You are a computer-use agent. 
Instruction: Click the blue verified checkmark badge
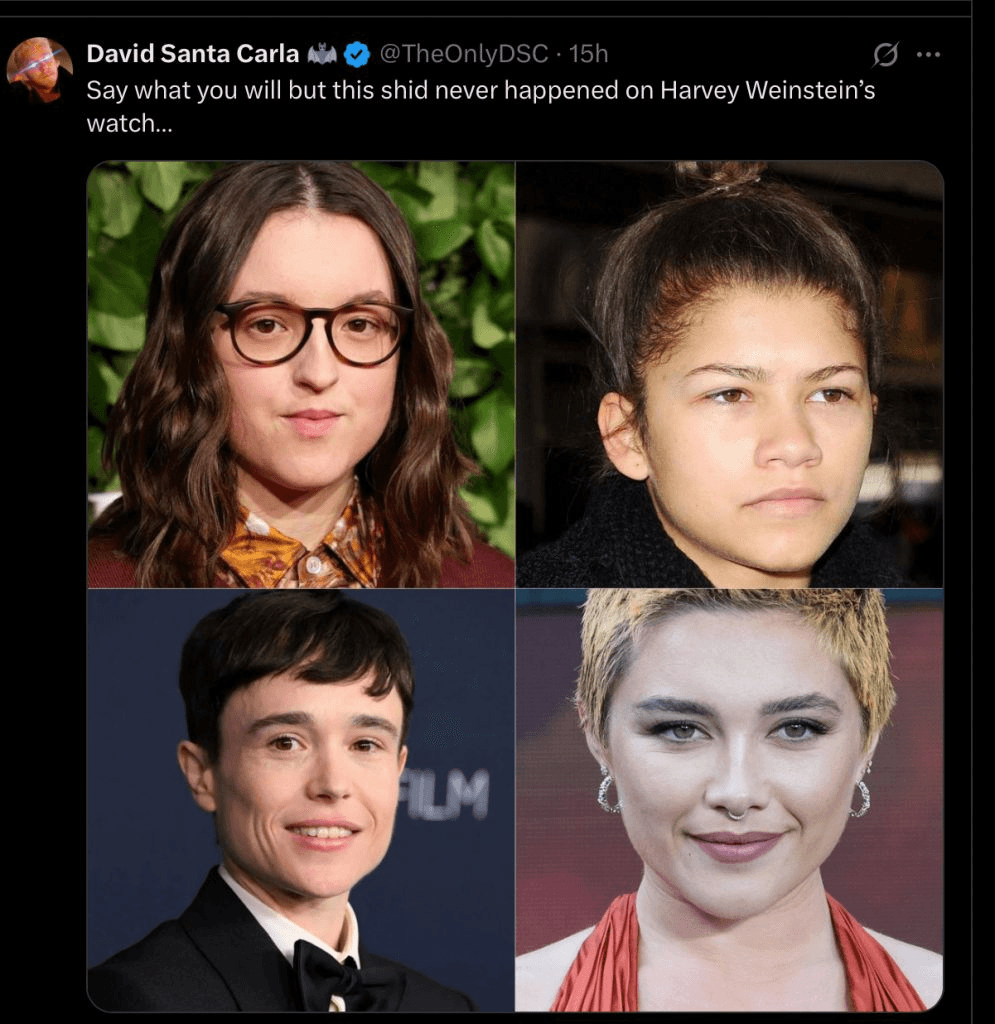[356, 54]
